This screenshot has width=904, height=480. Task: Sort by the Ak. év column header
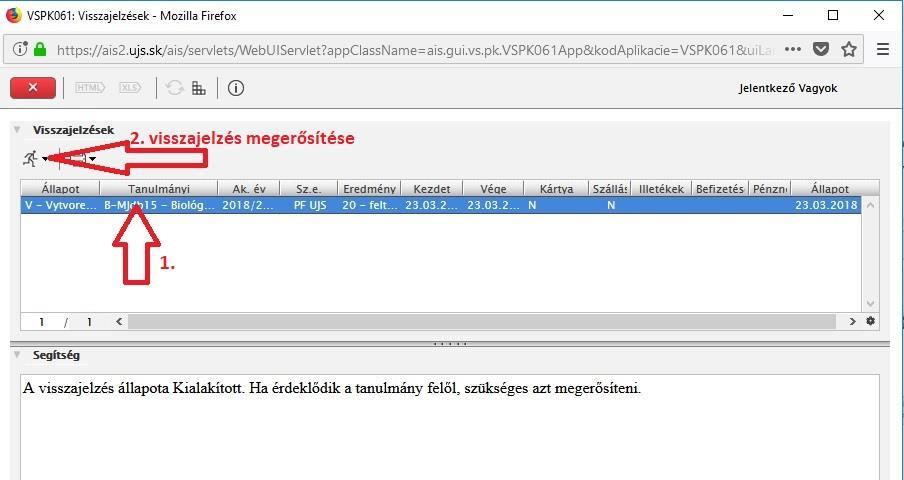pos(248,188)
